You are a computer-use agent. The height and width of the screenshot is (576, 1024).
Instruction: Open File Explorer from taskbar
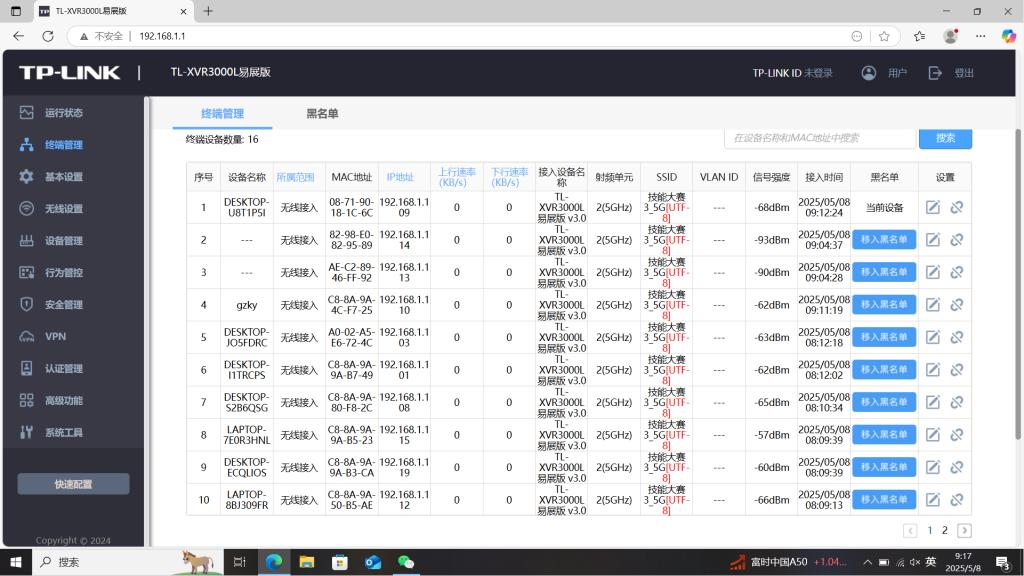pyautogui.click(x=307, y=562)
